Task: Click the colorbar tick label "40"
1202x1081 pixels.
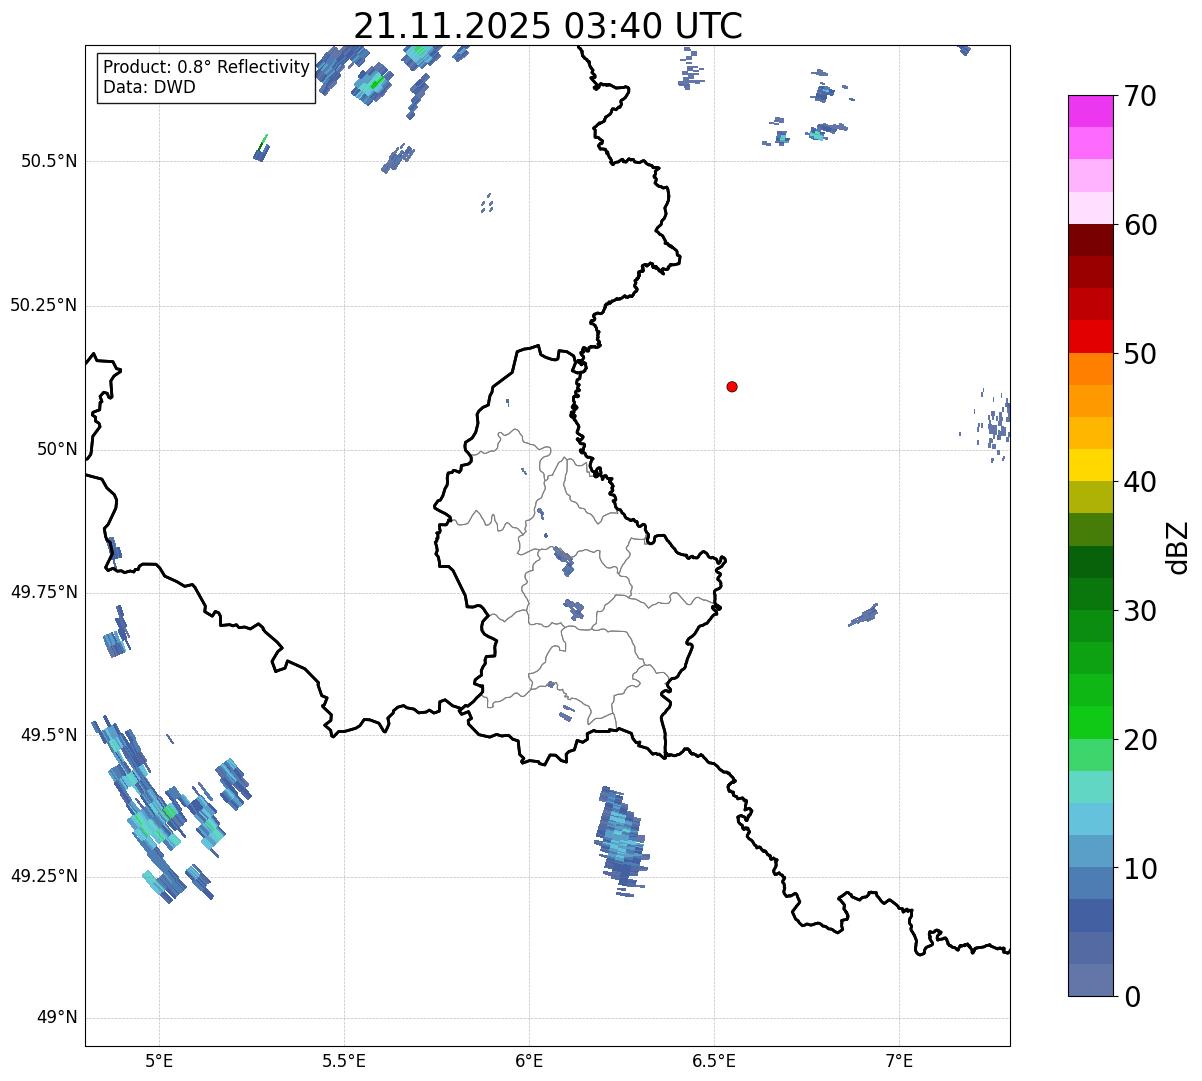Action: tap(1141, 482)
